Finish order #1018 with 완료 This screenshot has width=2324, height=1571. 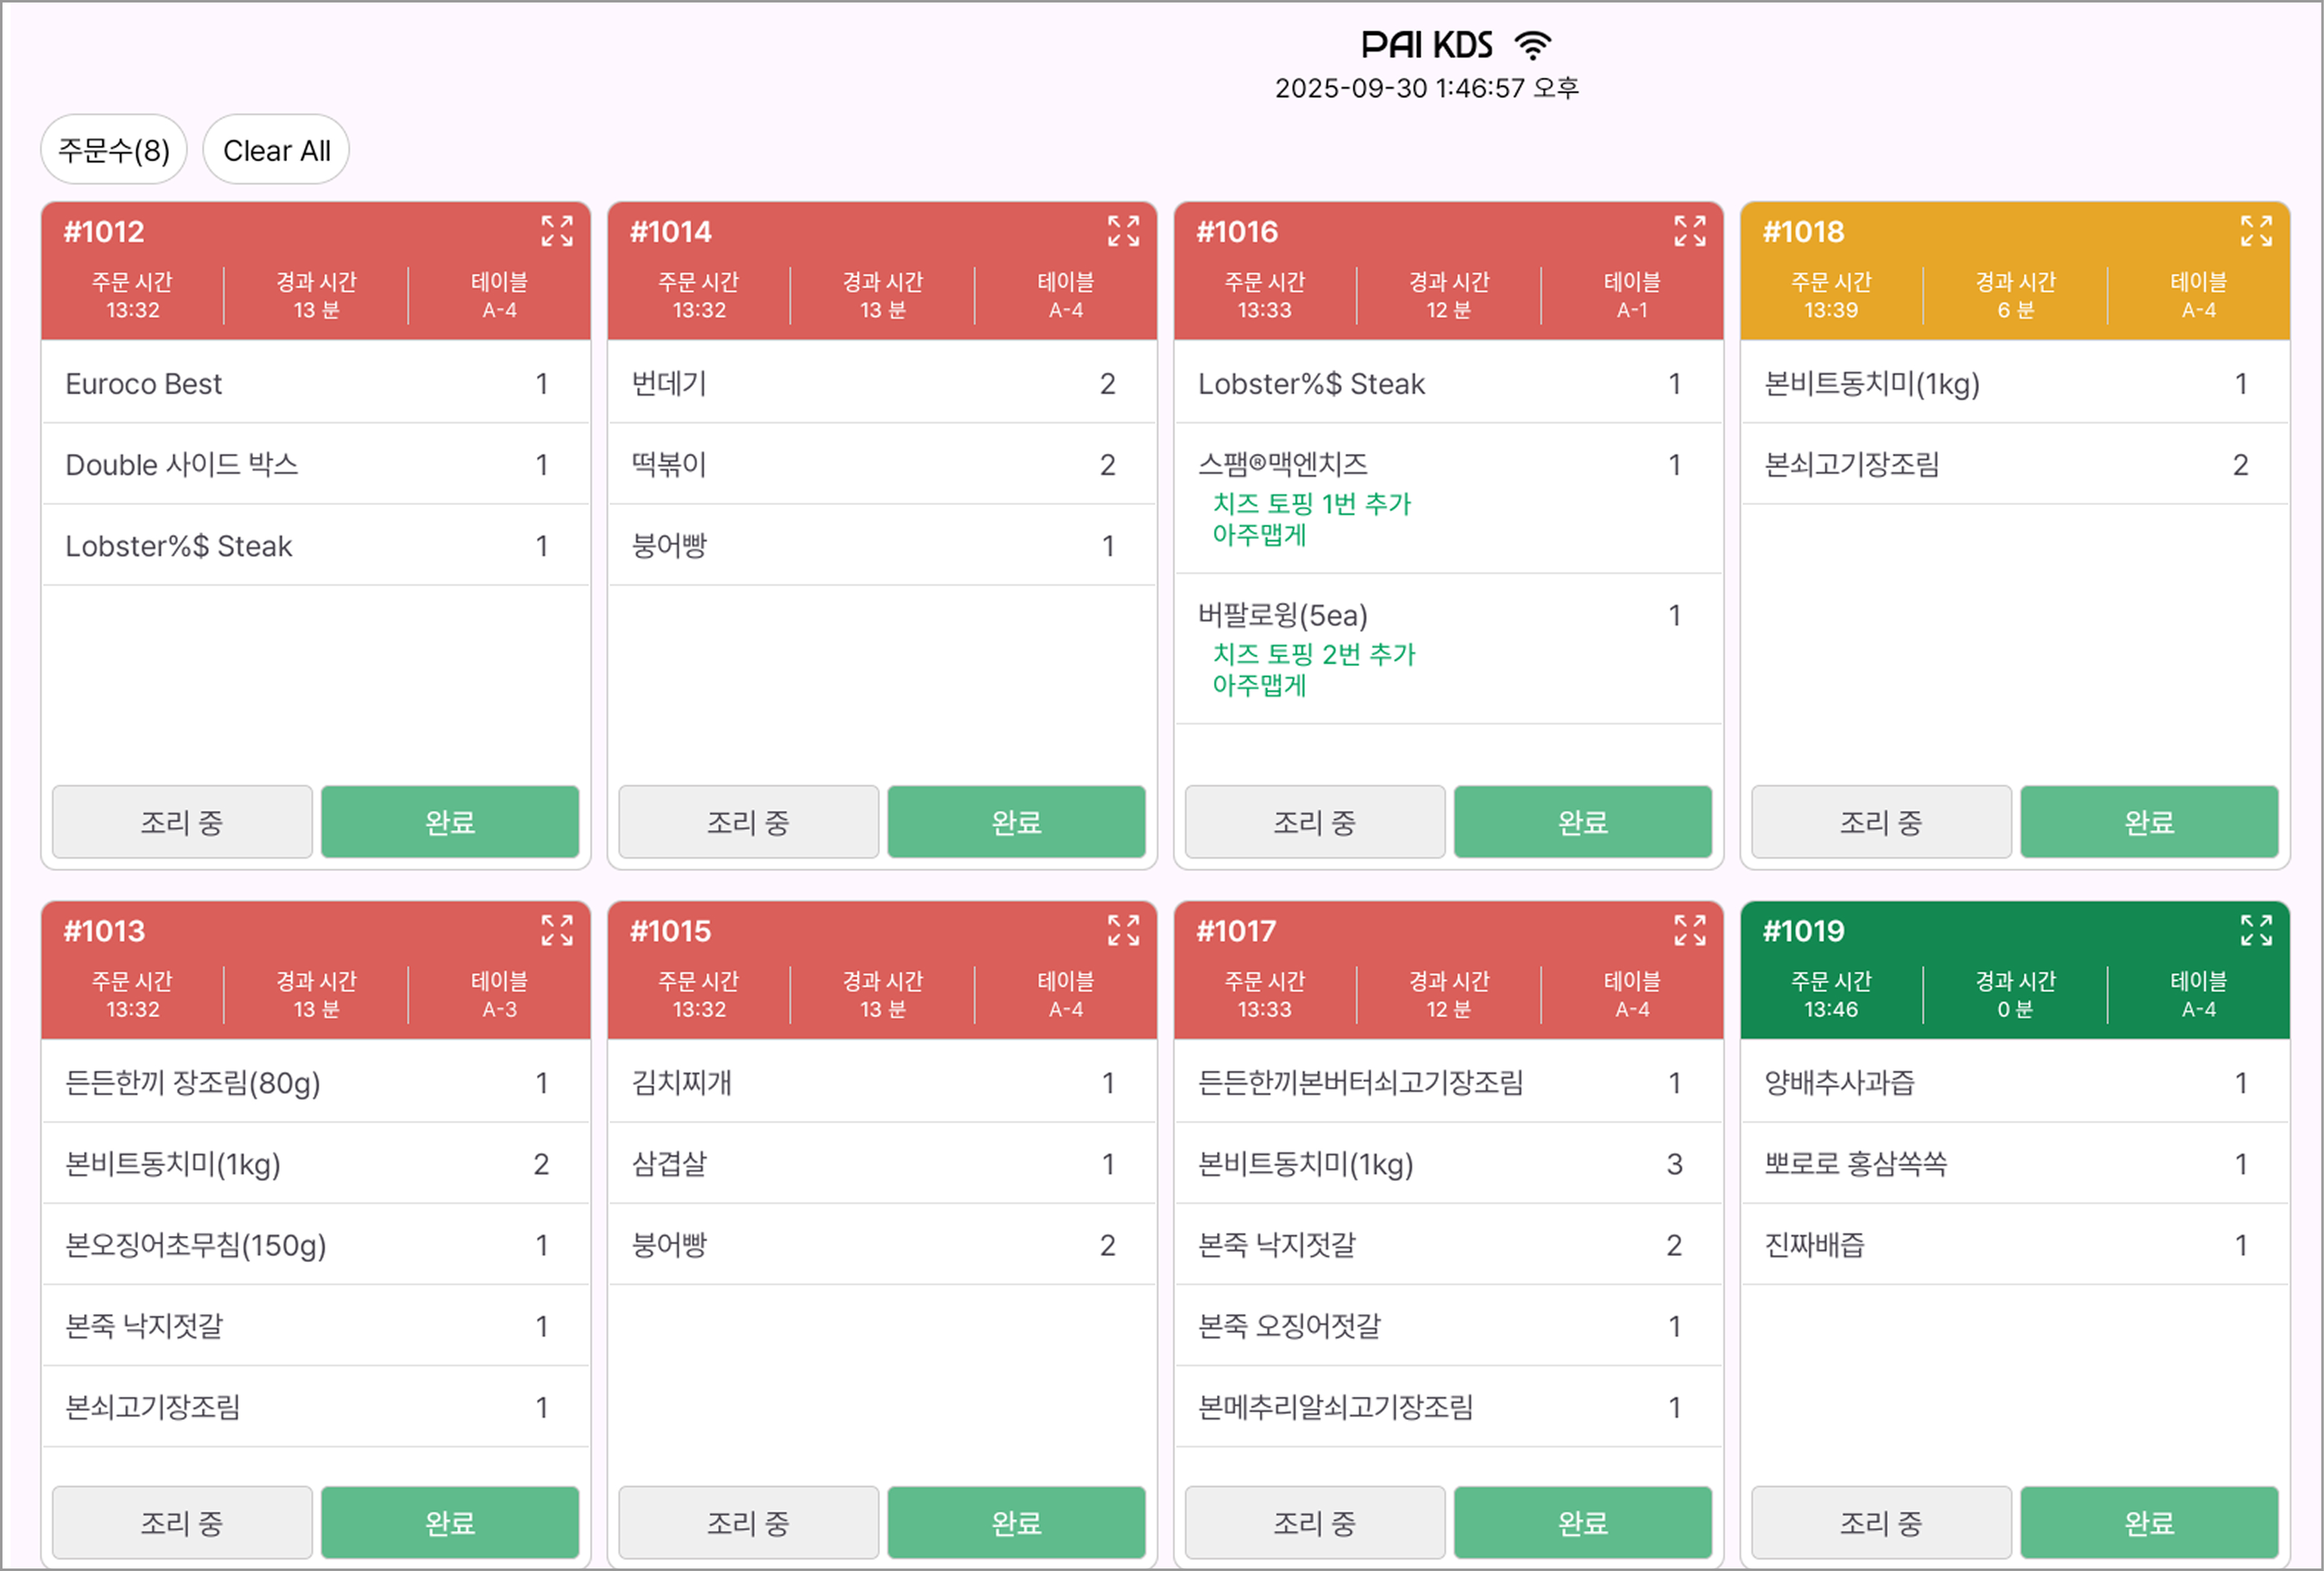[x=2149, y=822]
